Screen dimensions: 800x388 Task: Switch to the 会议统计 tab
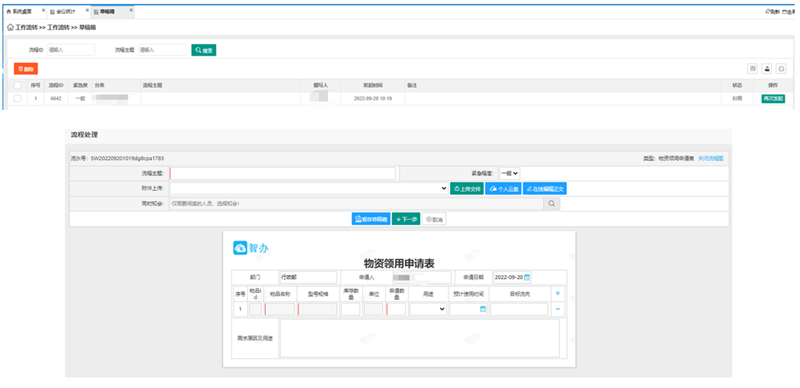(66, 11)
